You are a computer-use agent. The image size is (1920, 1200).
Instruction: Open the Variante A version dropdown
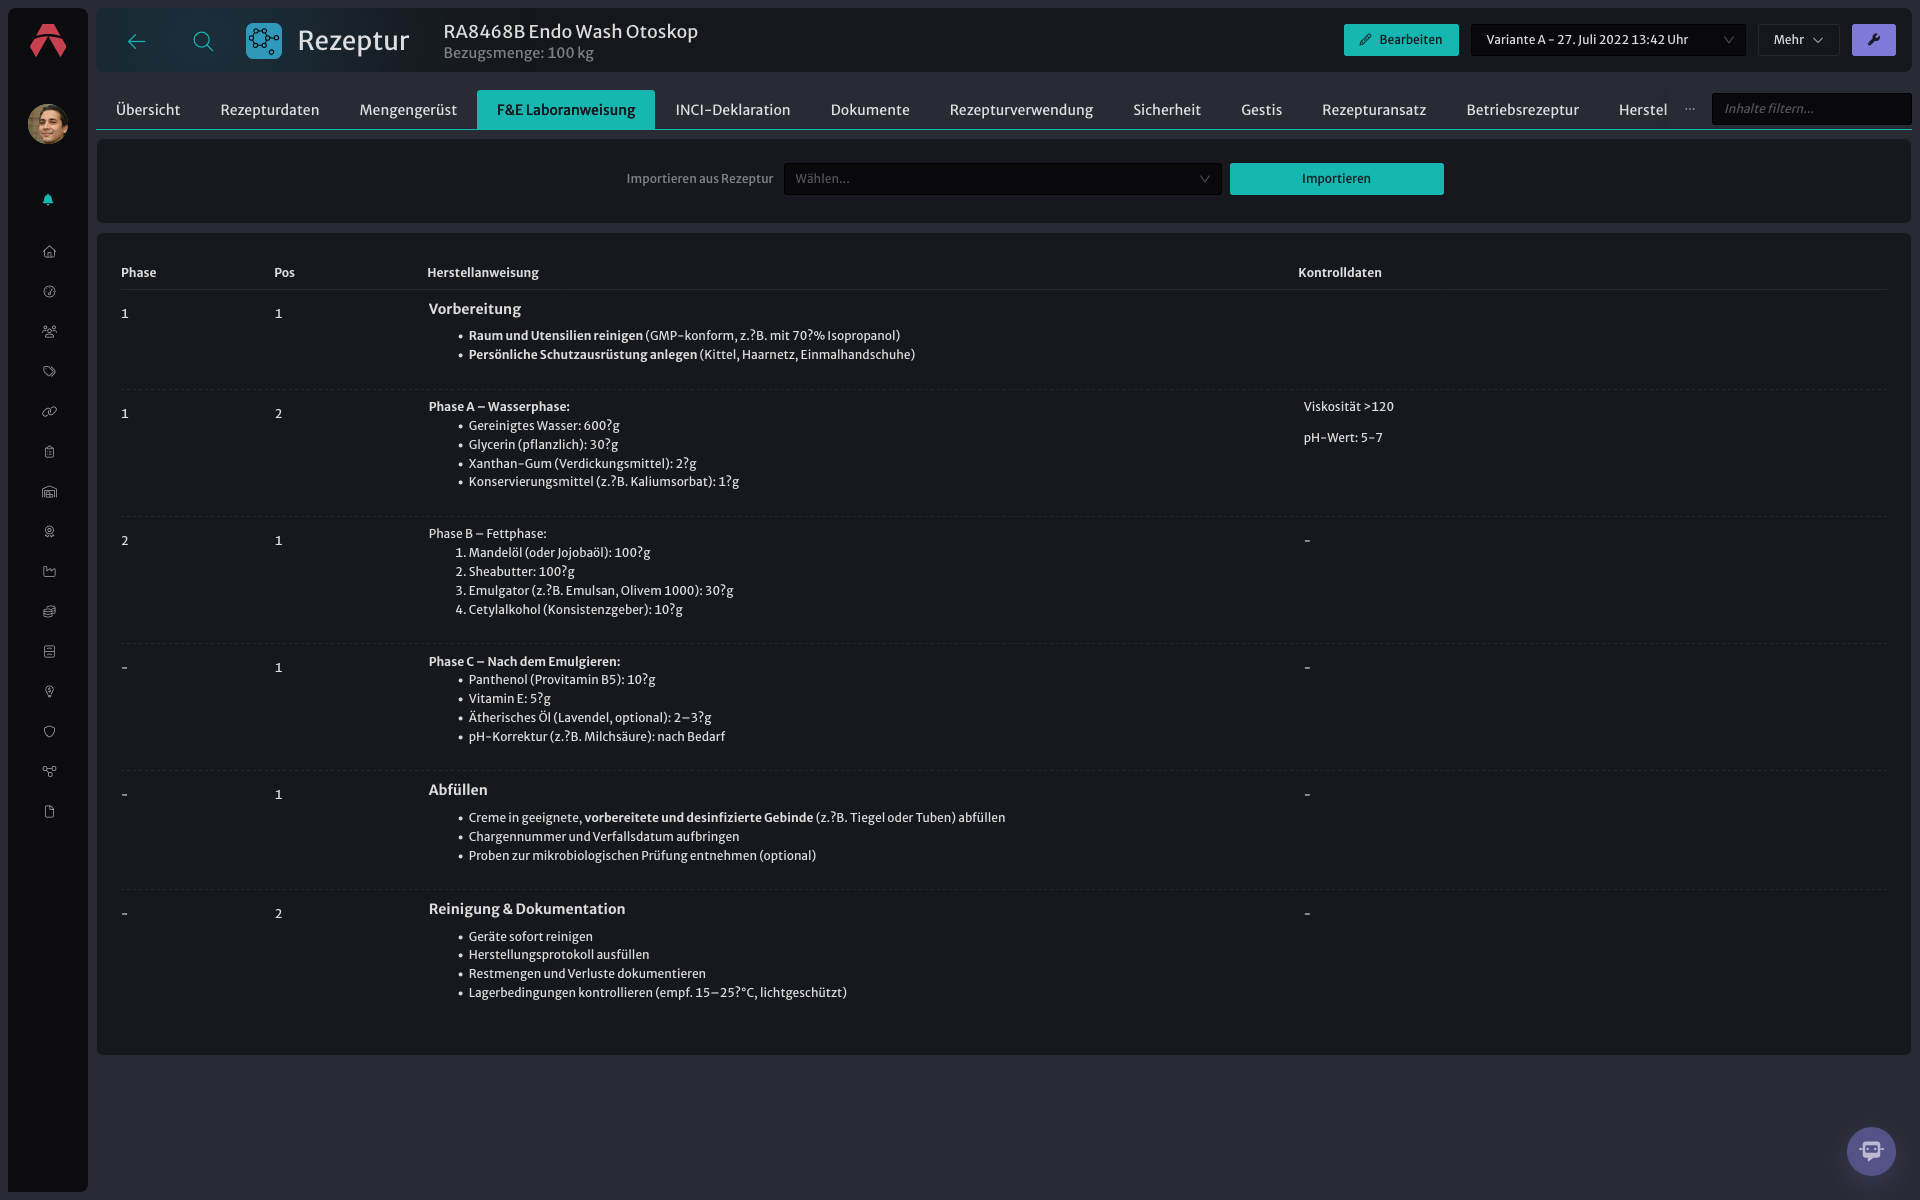click(x=1608, y=40)
